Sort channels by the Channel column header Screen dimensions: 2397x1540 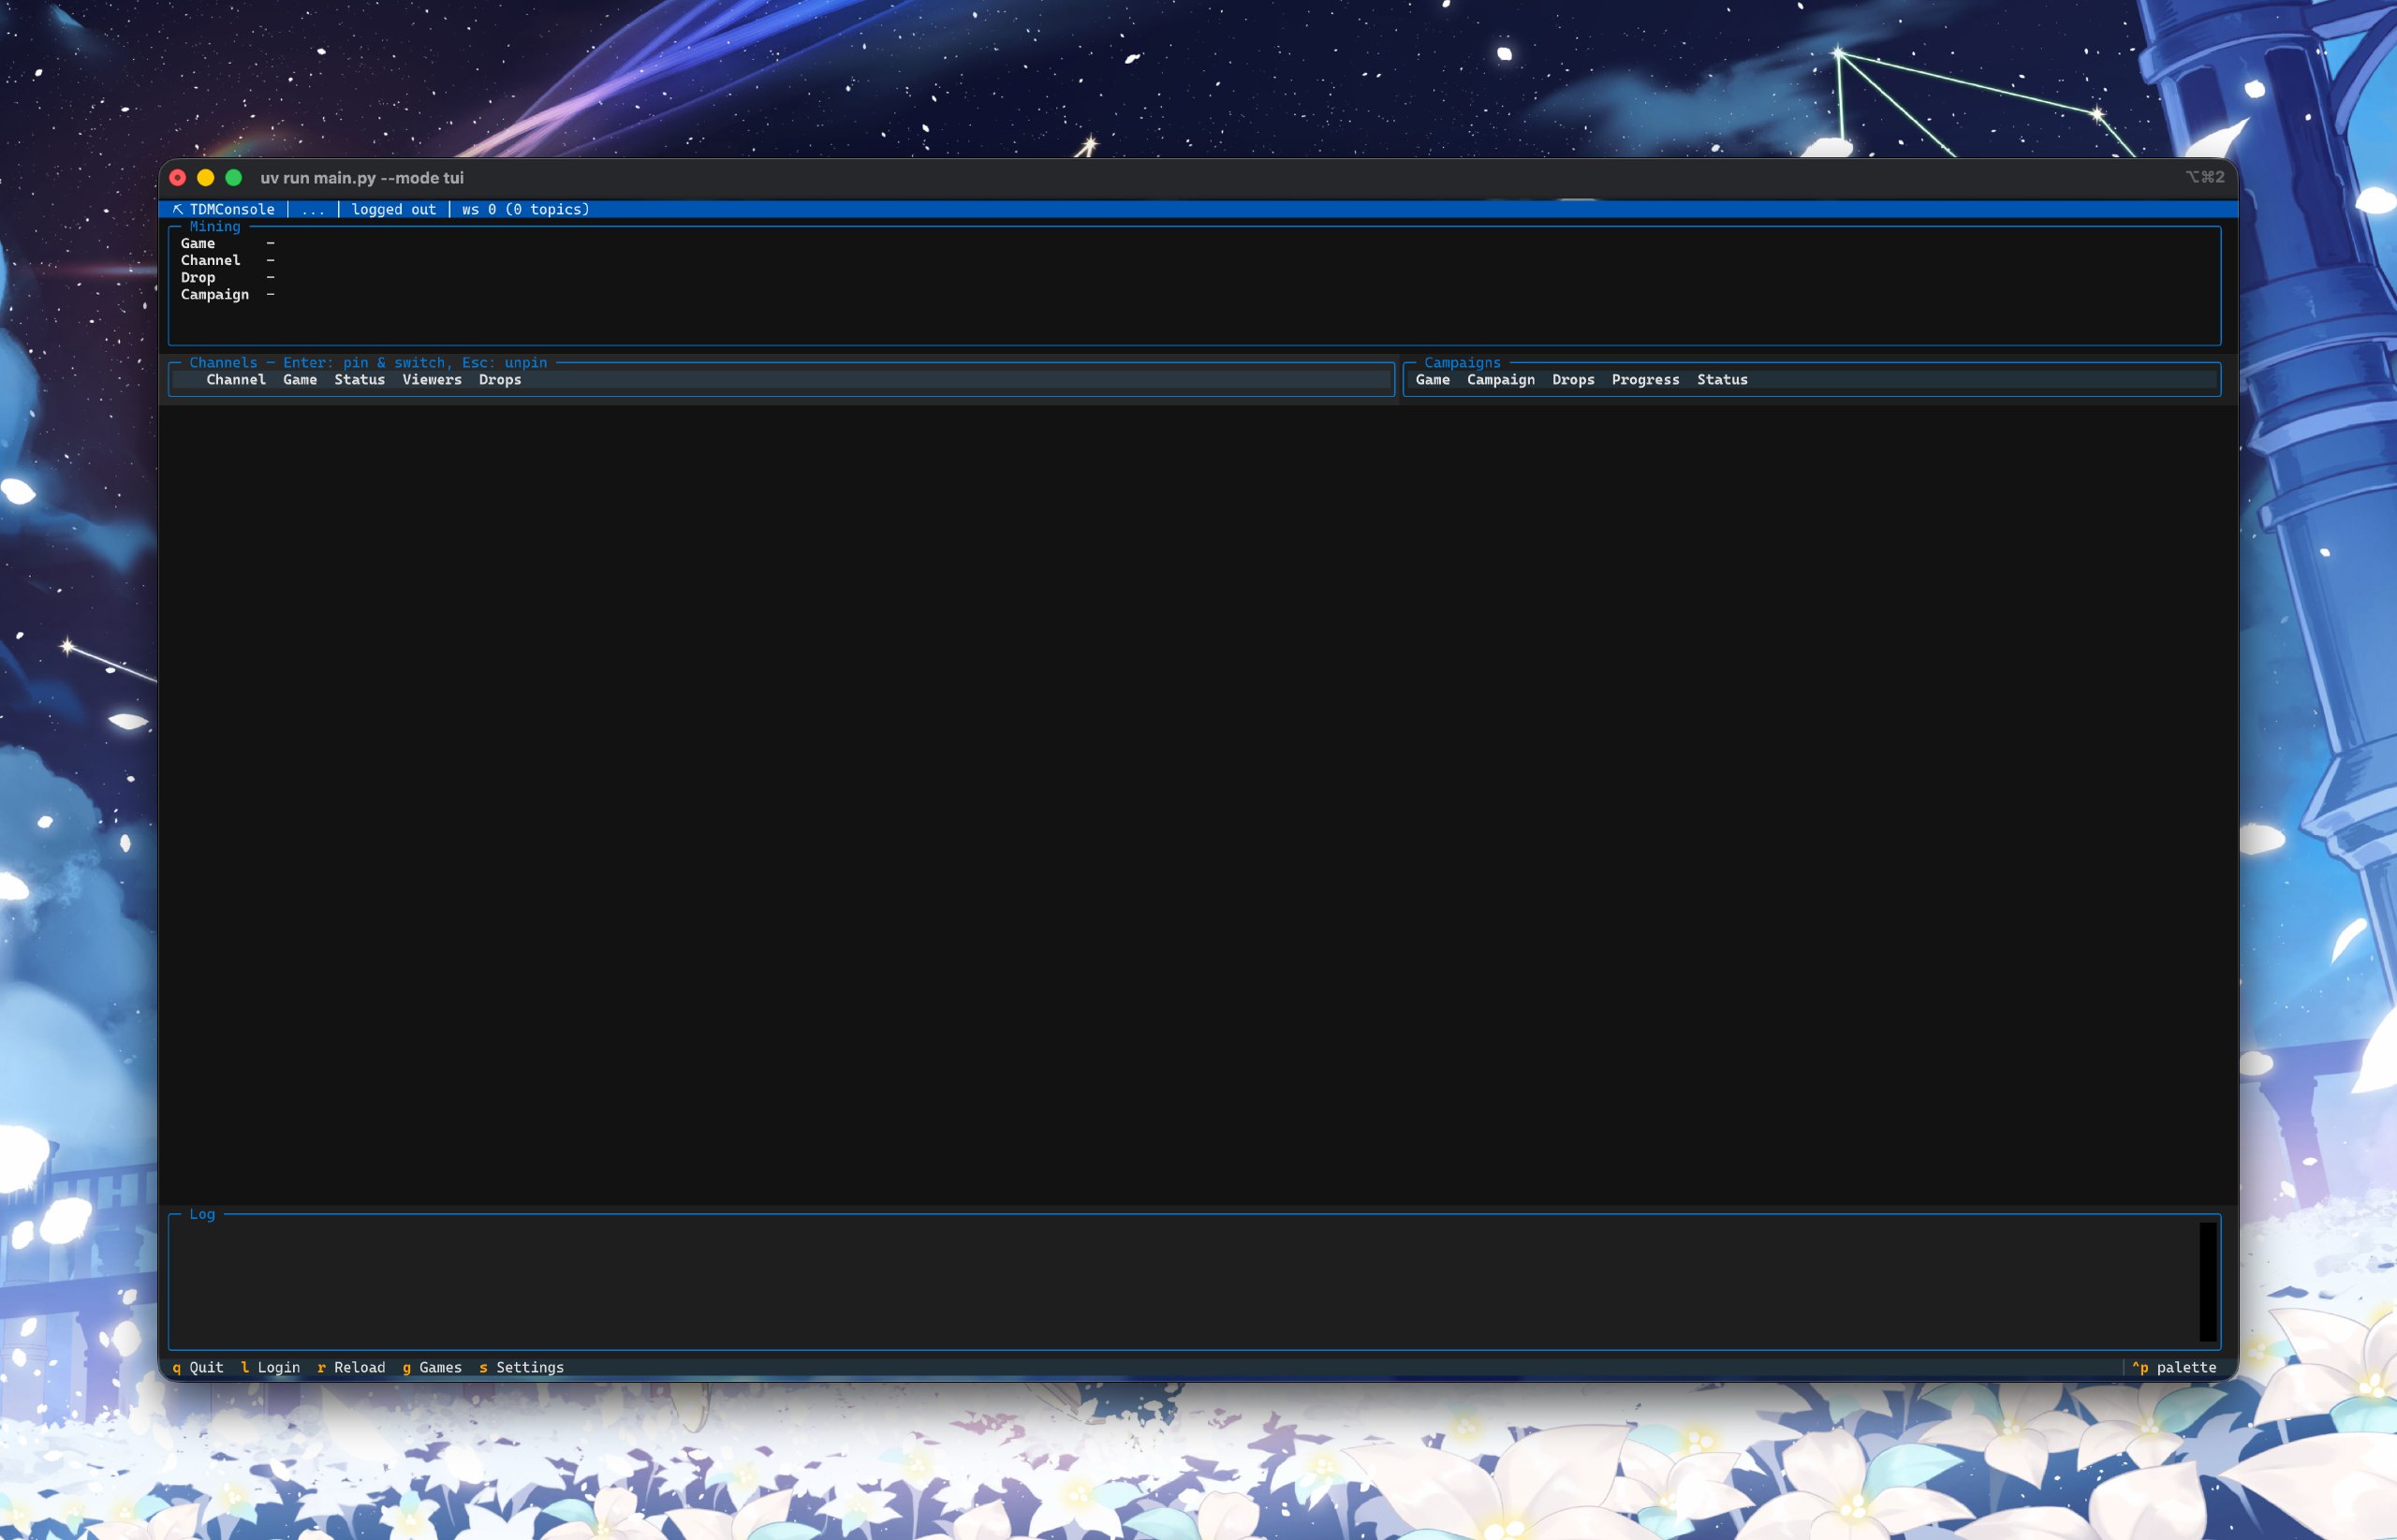click(236, 380)
